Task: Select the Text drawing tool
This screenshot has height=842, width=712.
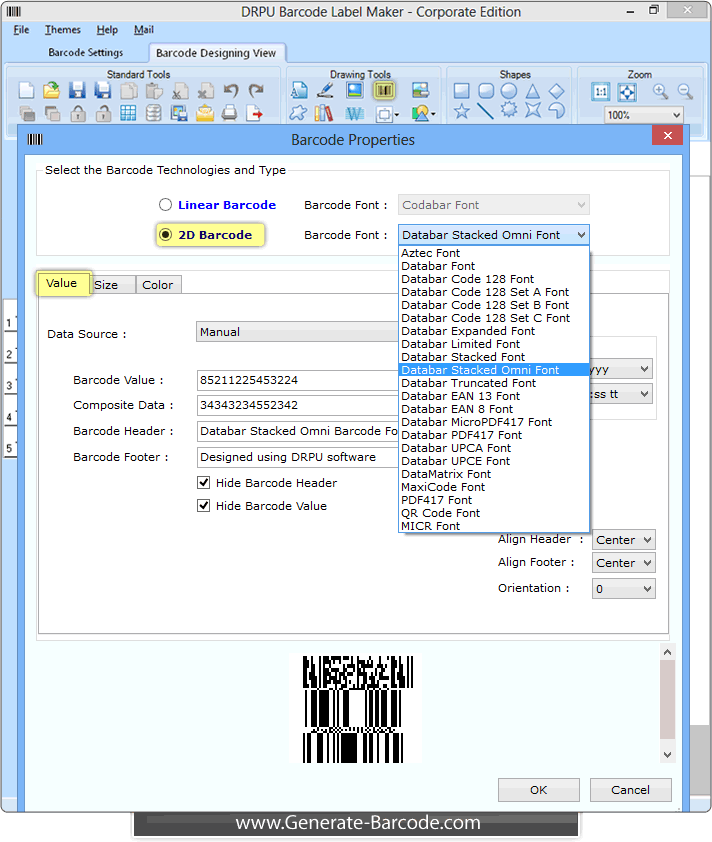Action: [x=299, y=90]
